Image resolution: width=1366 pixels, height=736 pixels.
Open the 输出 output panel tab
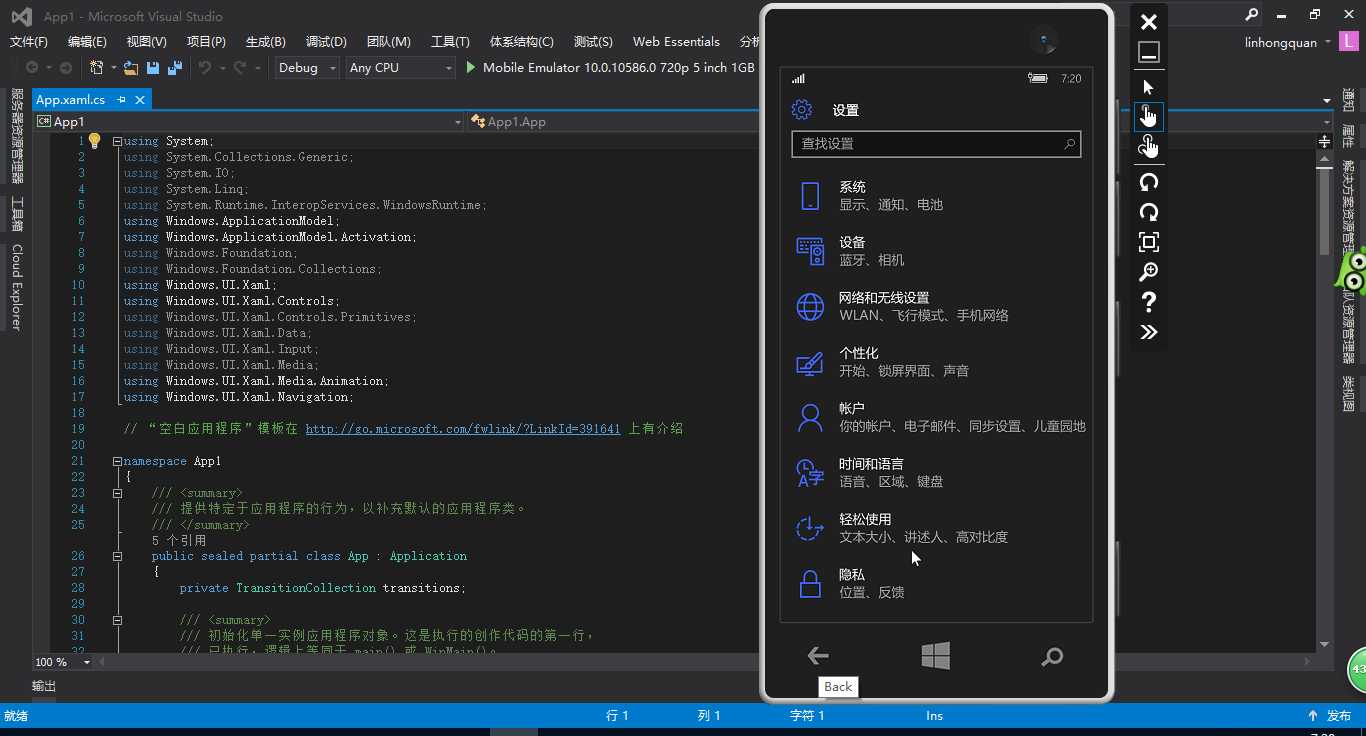click(44, 686)
